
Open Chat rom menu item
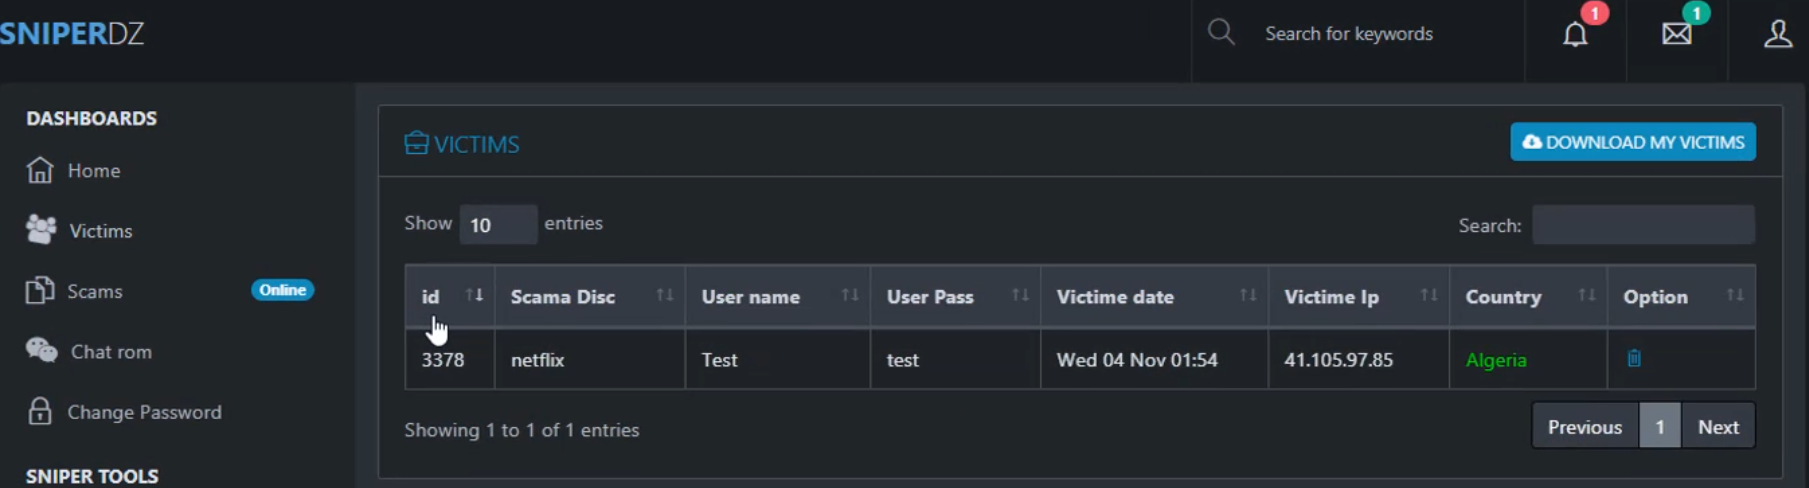pos(111,352)
